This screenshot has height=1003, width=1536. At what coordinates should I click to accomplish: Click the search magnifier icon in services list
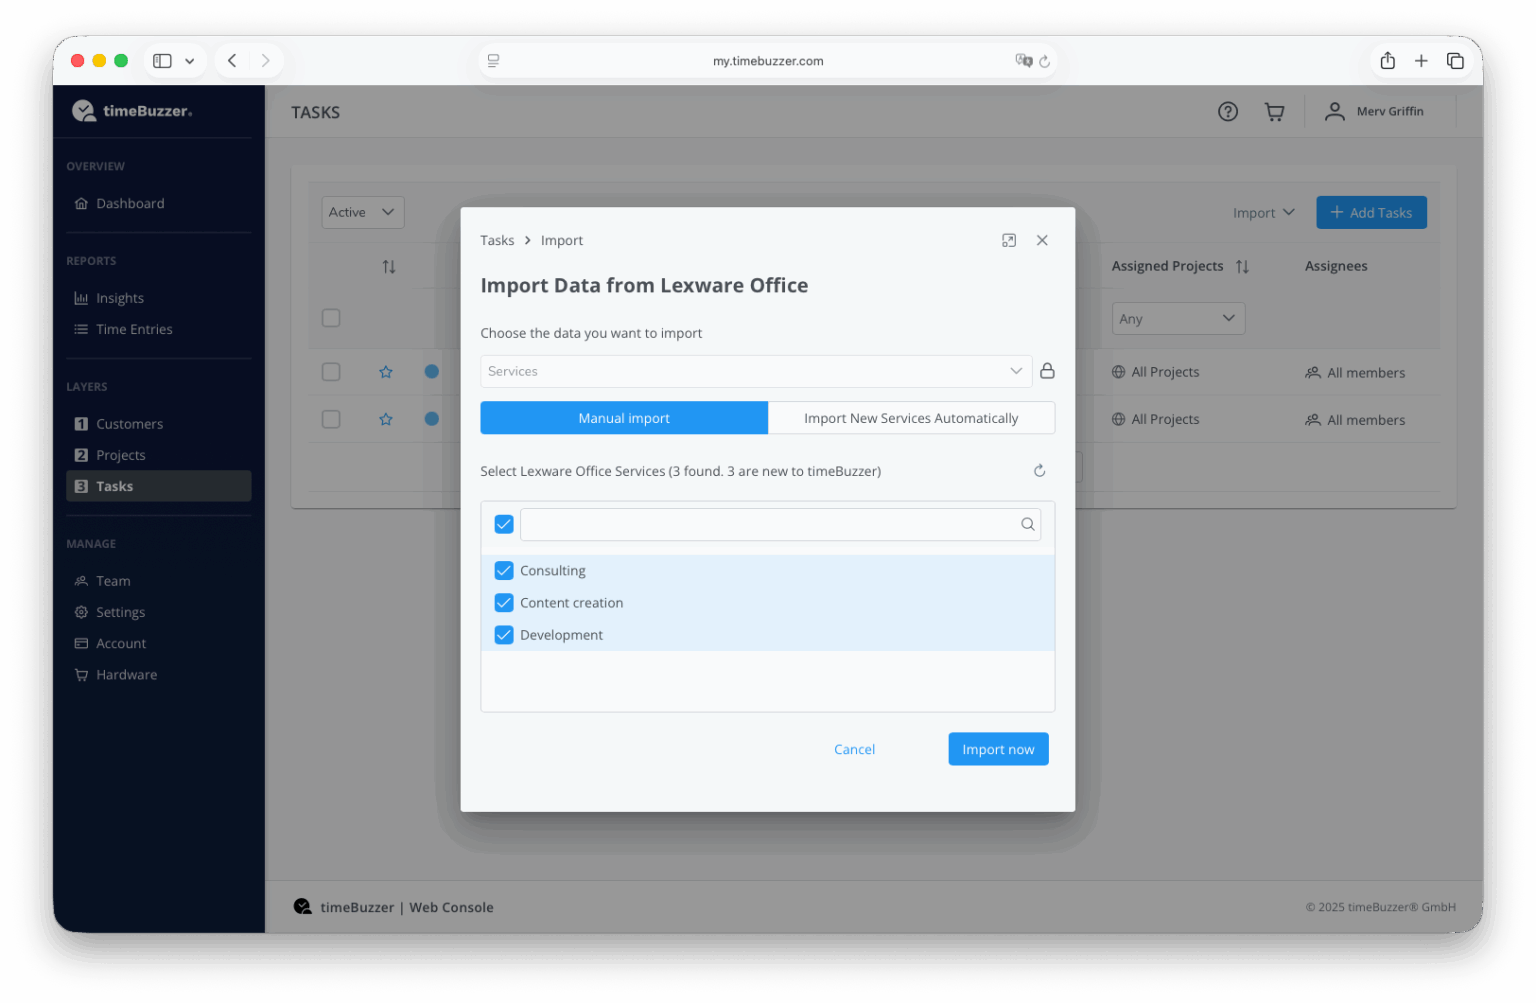click(1027, 525)
